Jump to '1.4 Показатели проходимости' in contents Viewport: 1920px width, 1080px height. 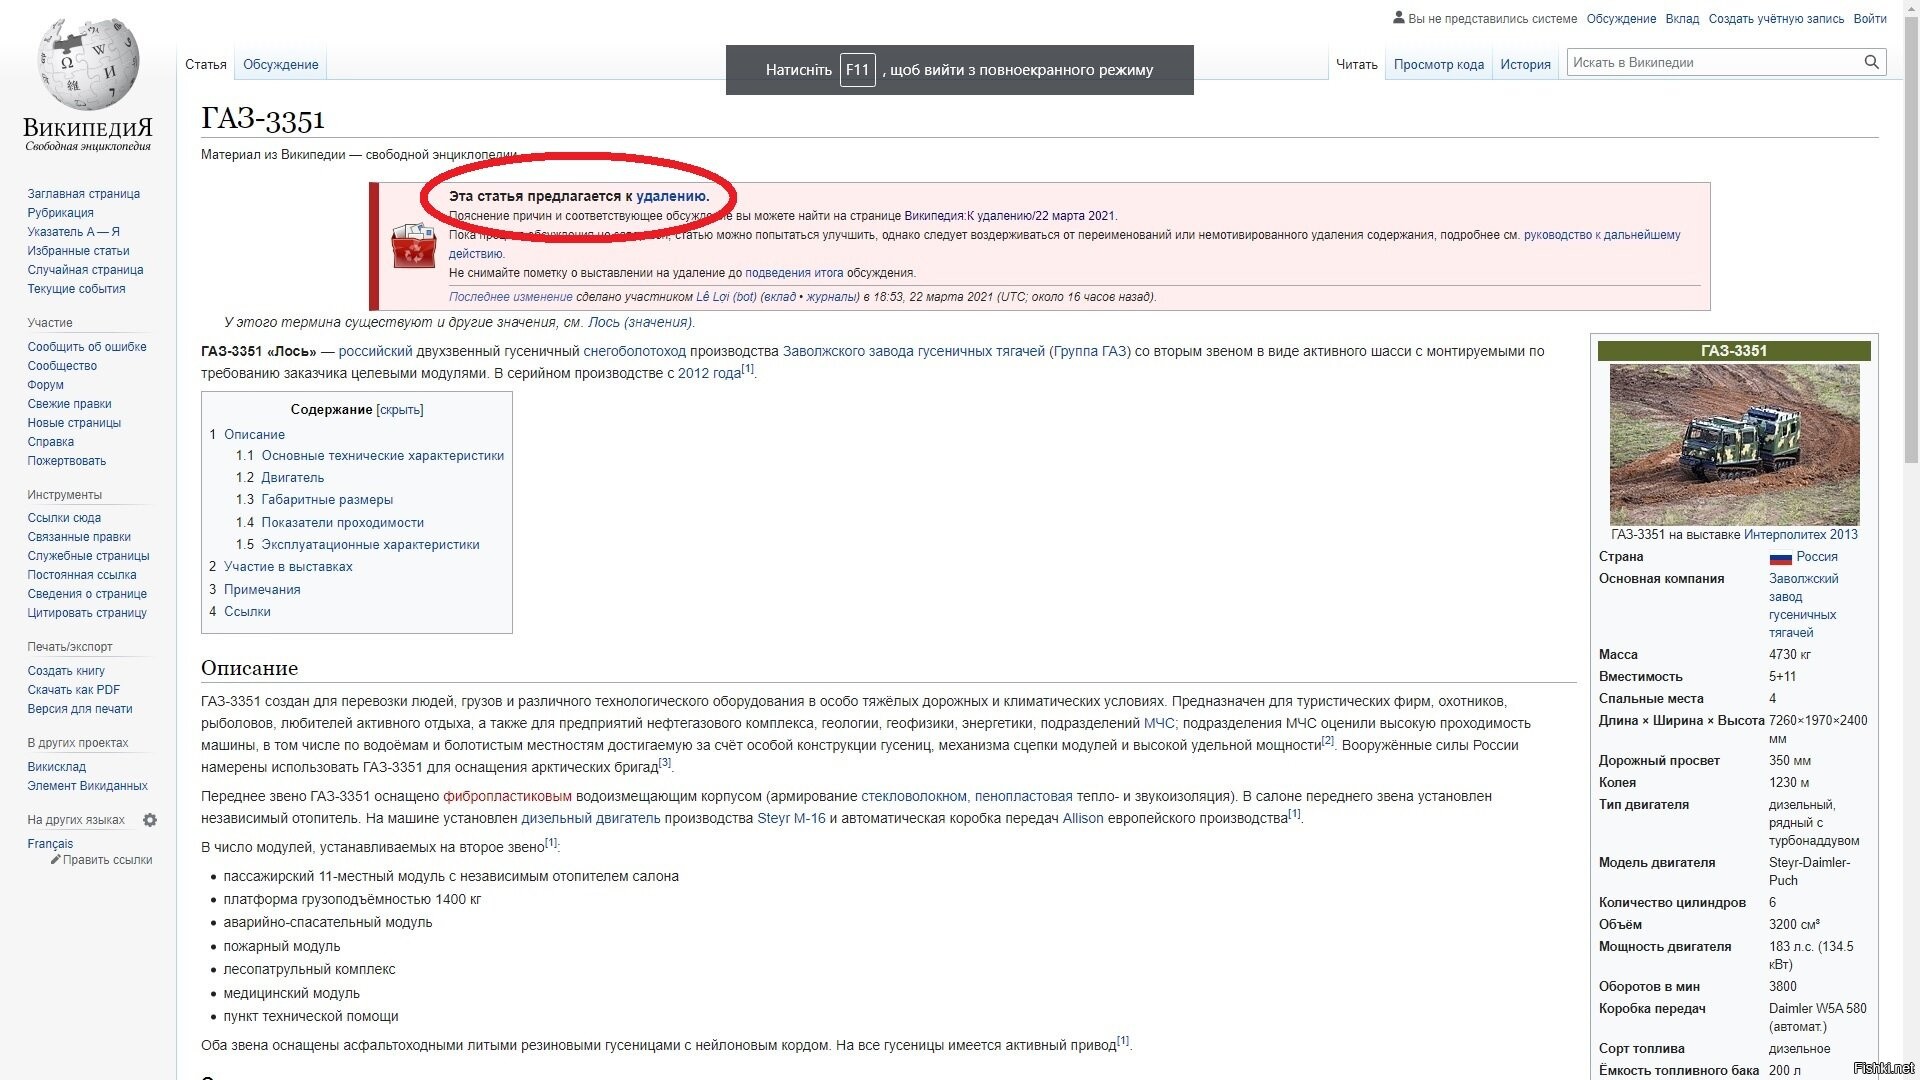coord(330,523)
